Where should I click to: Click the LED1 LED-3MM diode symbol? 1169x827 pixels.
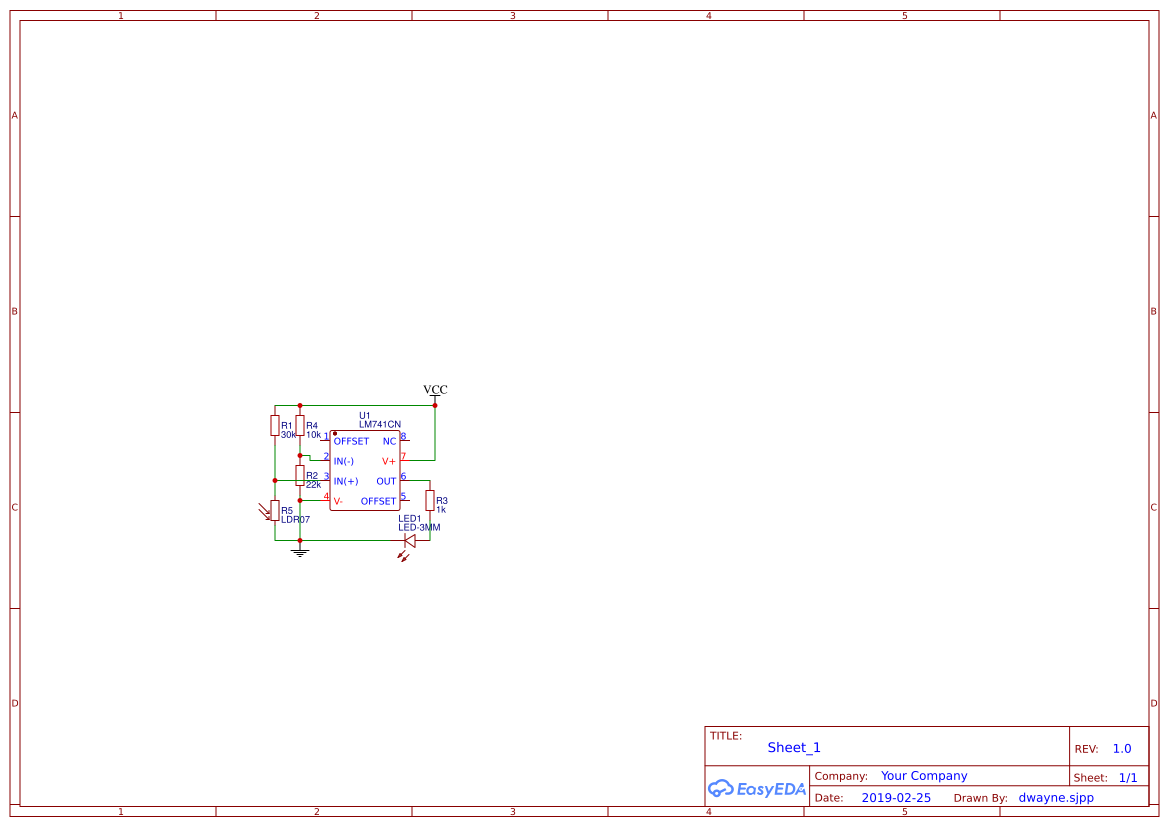[410, 539]
